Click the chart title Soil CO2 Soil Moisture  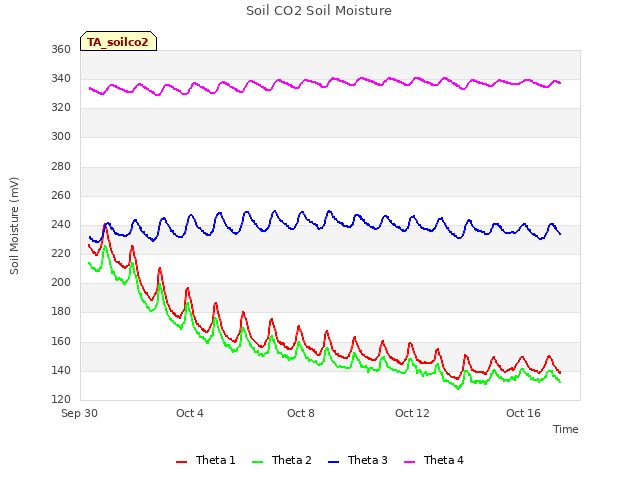tap(319, 11)
